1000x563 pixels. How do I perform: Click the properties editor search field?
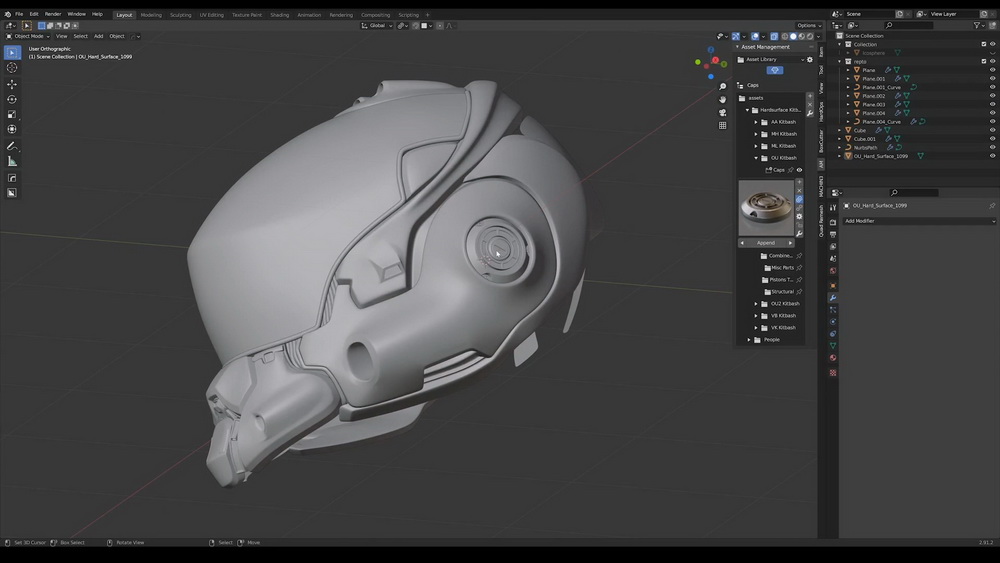click(914, 193)
